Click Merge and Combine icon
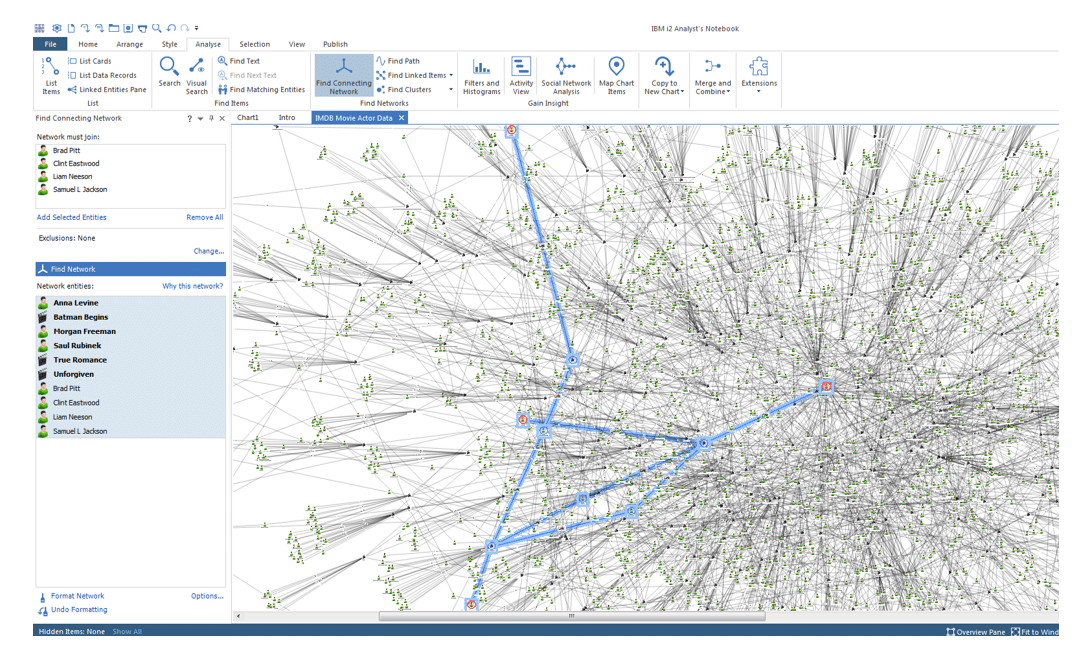This screenshot has width=1087, height=655. click(712, 67)
